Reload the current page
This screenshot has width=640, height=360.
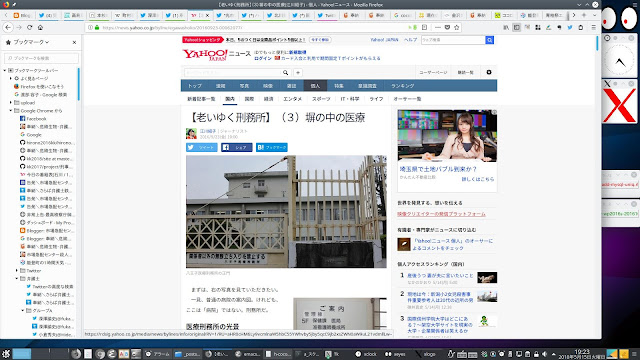[29, 27]
